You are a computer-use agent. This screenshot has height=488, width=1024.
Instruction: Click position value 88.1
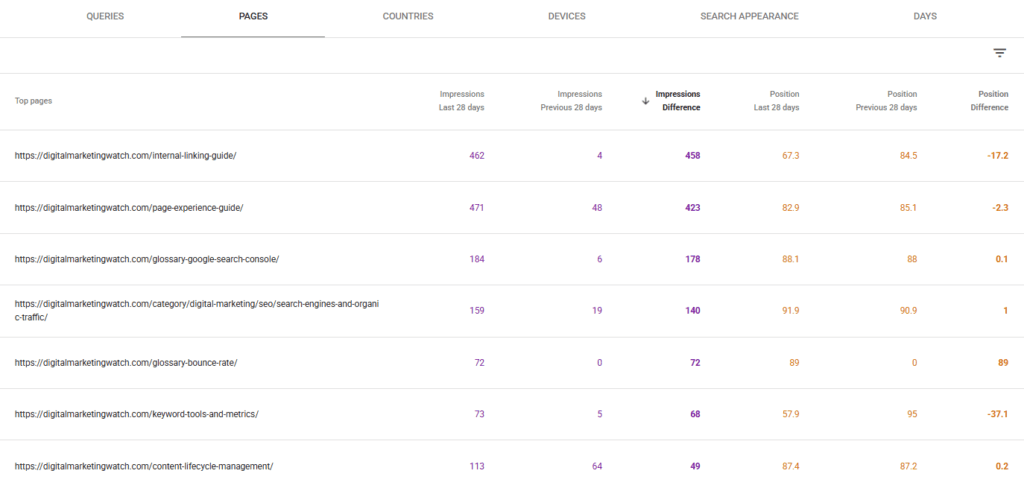791,259
